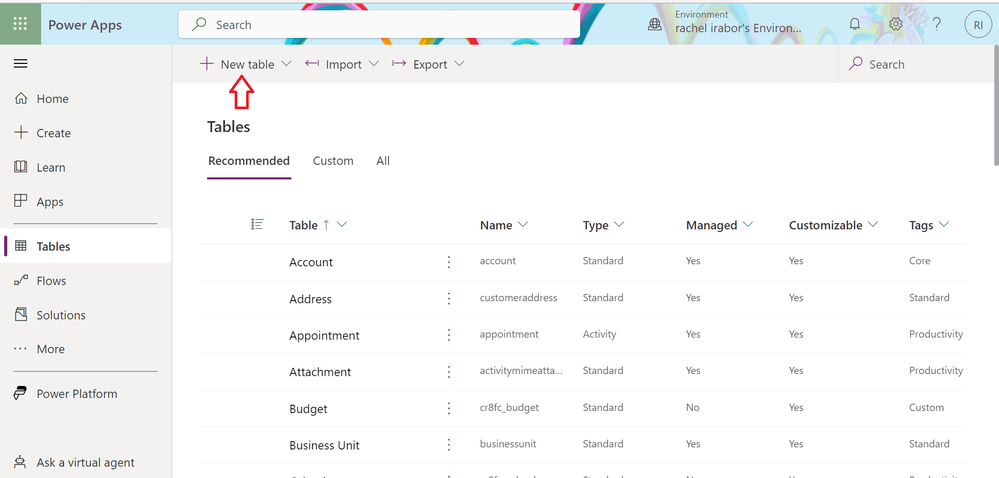
Task: Open the Appointment table
Action: point(324,335)
